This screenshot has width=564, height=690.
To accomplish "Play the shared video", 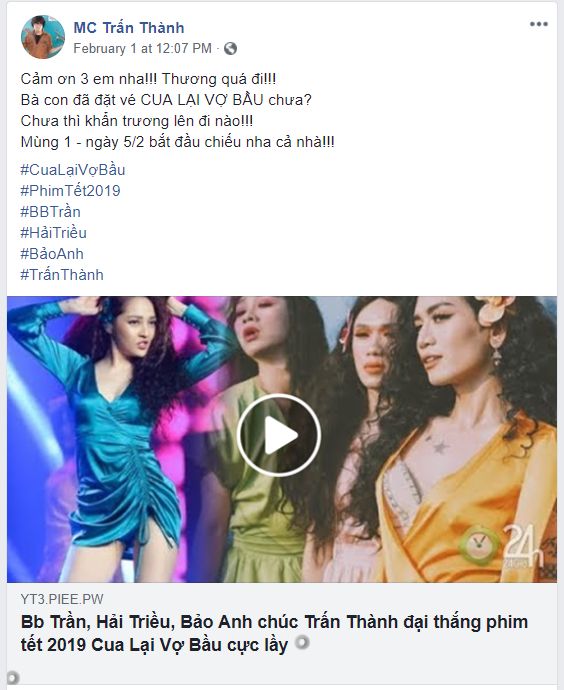I will click(x=279, y=435).
